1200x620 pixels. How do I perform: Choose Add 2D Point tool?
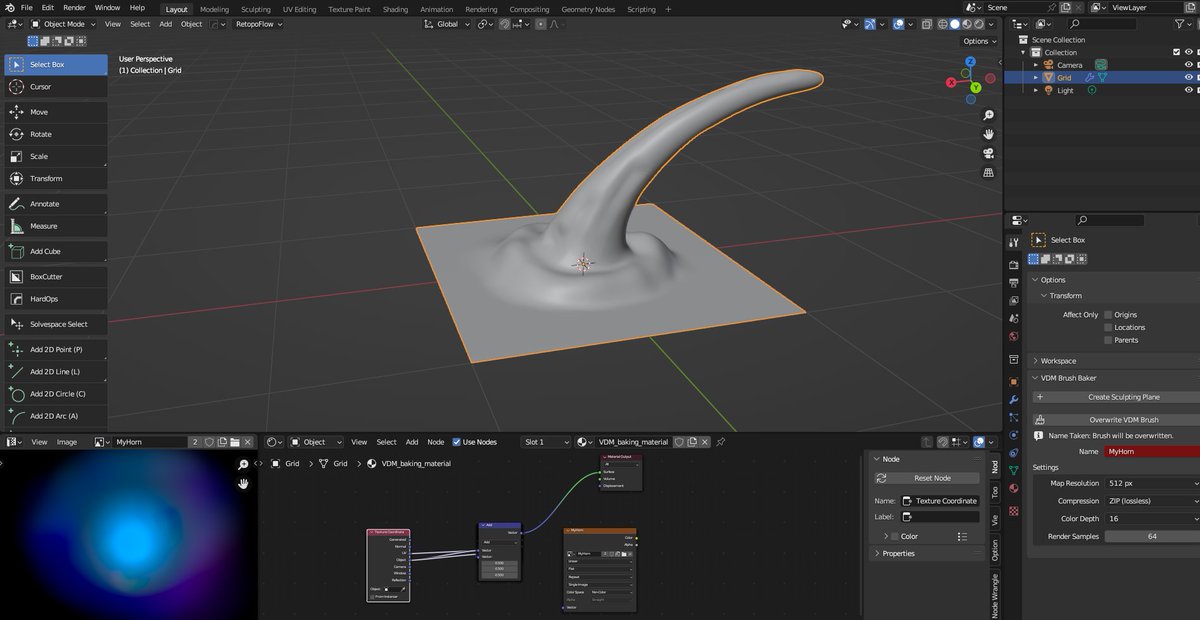(x=55, y=350)
